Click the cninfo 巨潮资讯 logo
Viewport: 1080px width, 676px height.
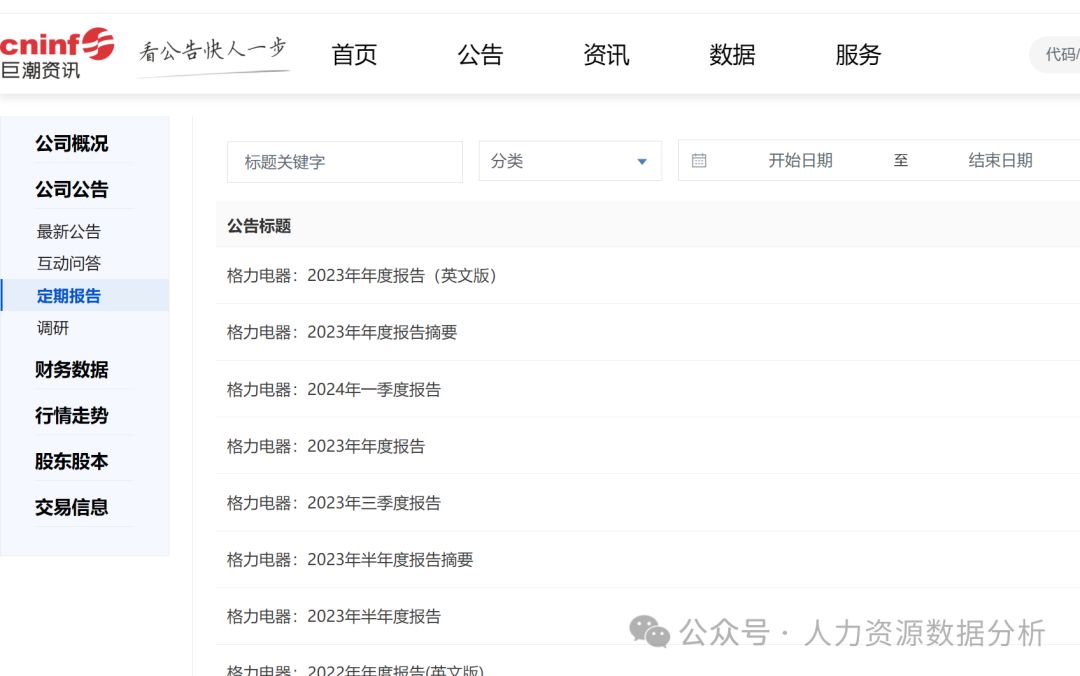(x=56, y=54)
